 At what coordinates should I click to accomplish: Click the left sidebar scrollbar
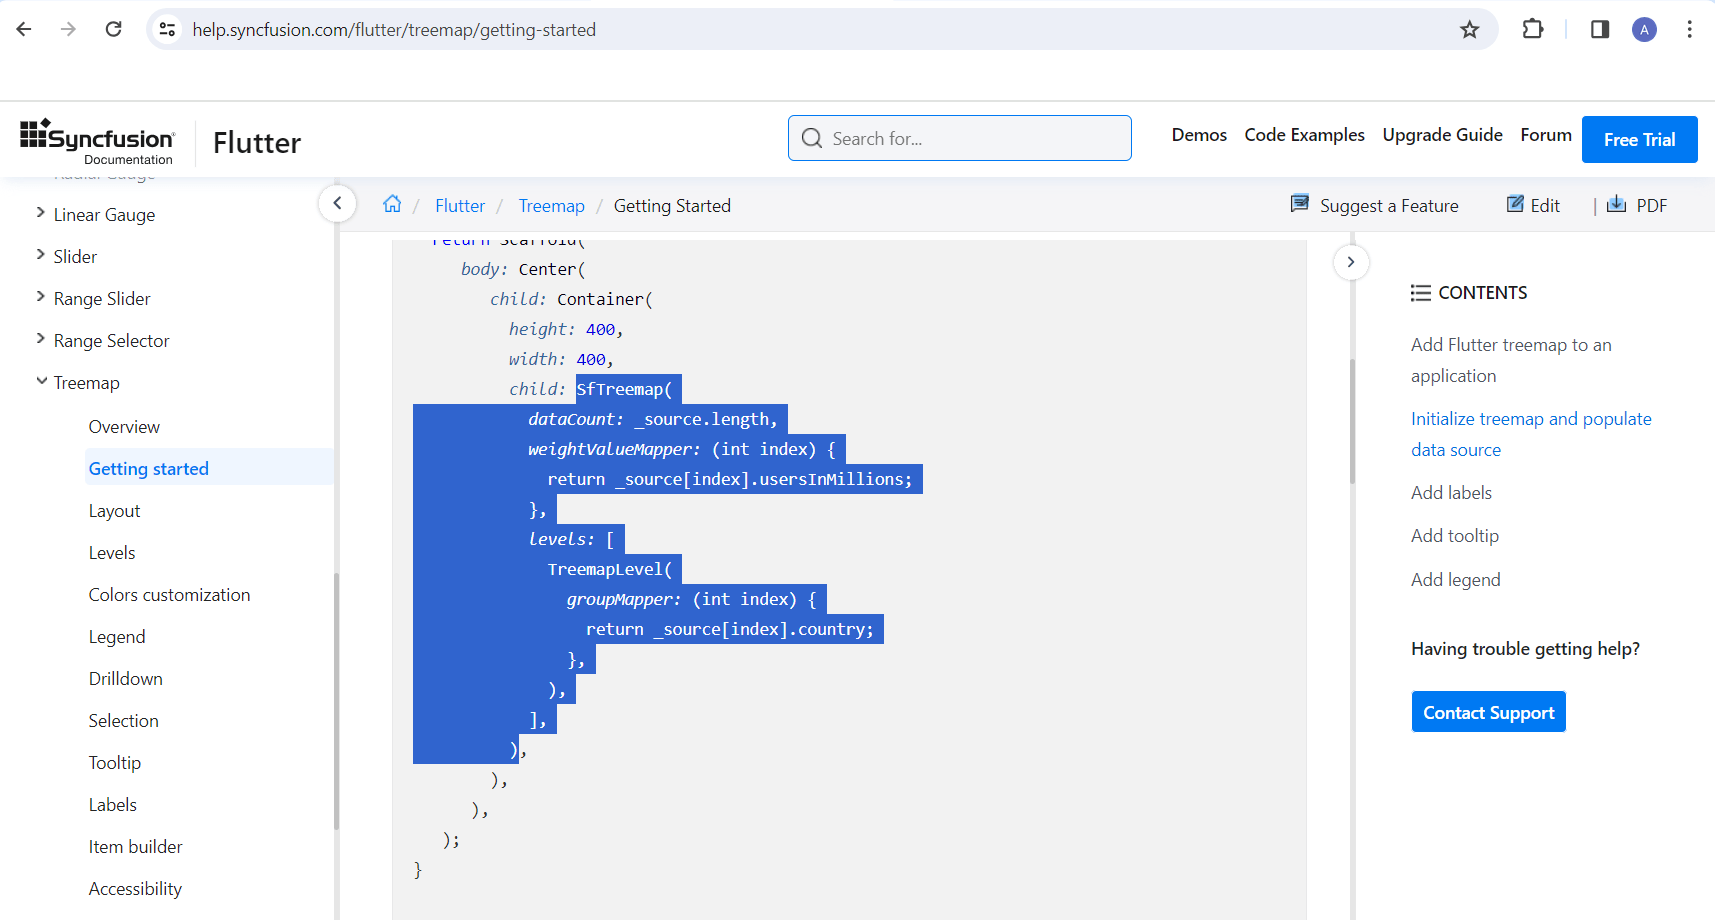[x=337, y=700]
